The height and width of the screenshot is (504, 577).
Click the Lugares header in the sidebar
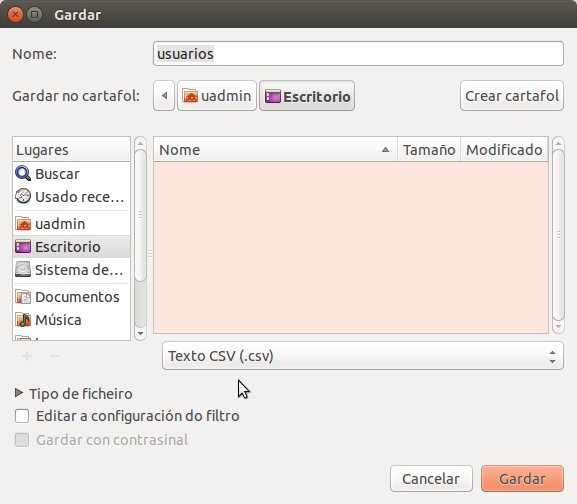(x=71, y=149)
